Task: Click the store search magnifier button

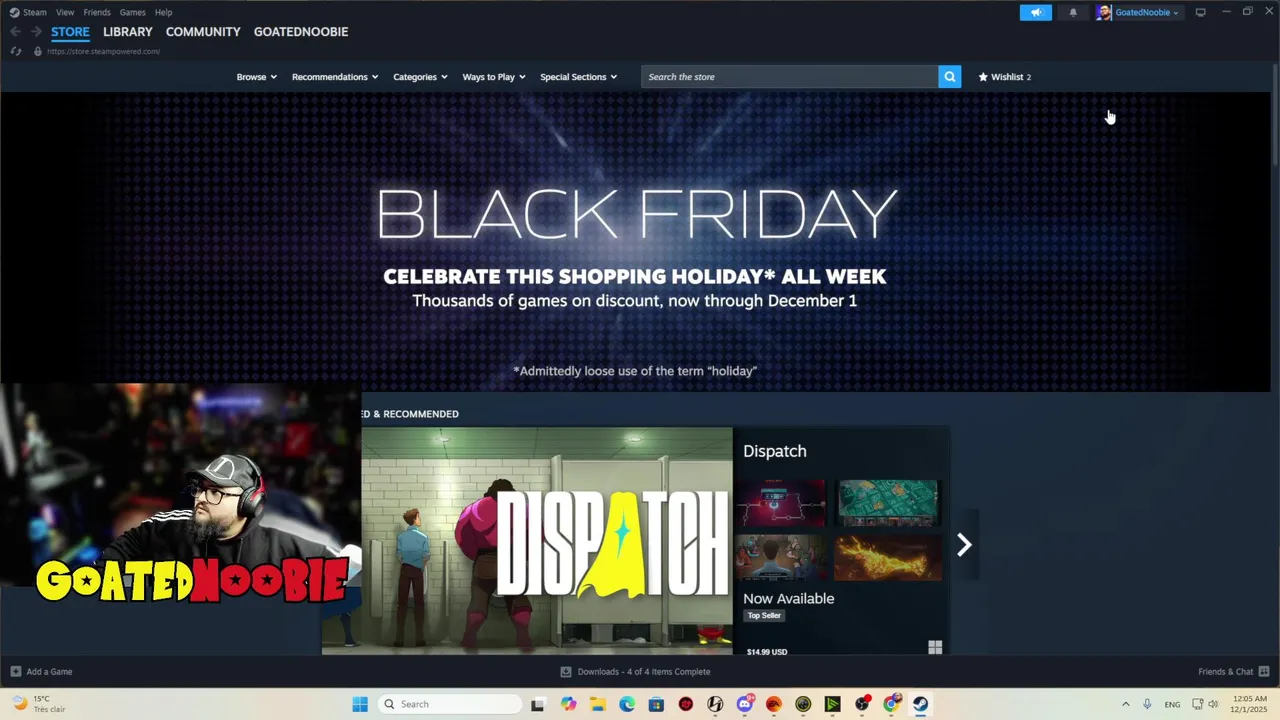Action: coord(949,77)
